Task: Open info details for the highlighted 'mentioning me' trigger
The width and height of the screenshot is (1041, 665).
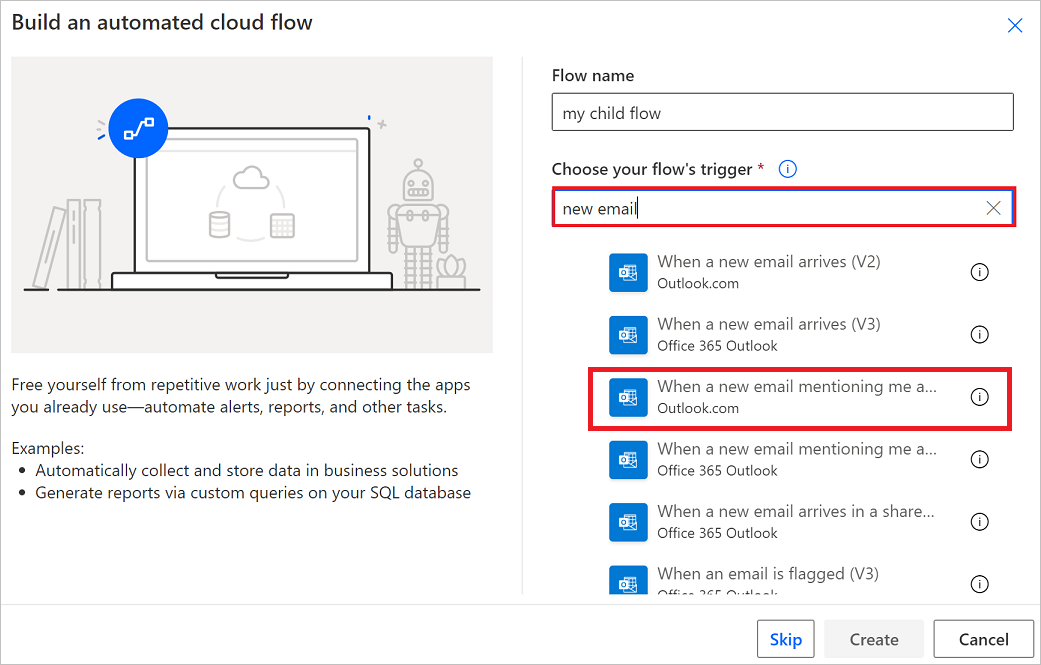Action: pyautogui.click(x=979, y=397)
